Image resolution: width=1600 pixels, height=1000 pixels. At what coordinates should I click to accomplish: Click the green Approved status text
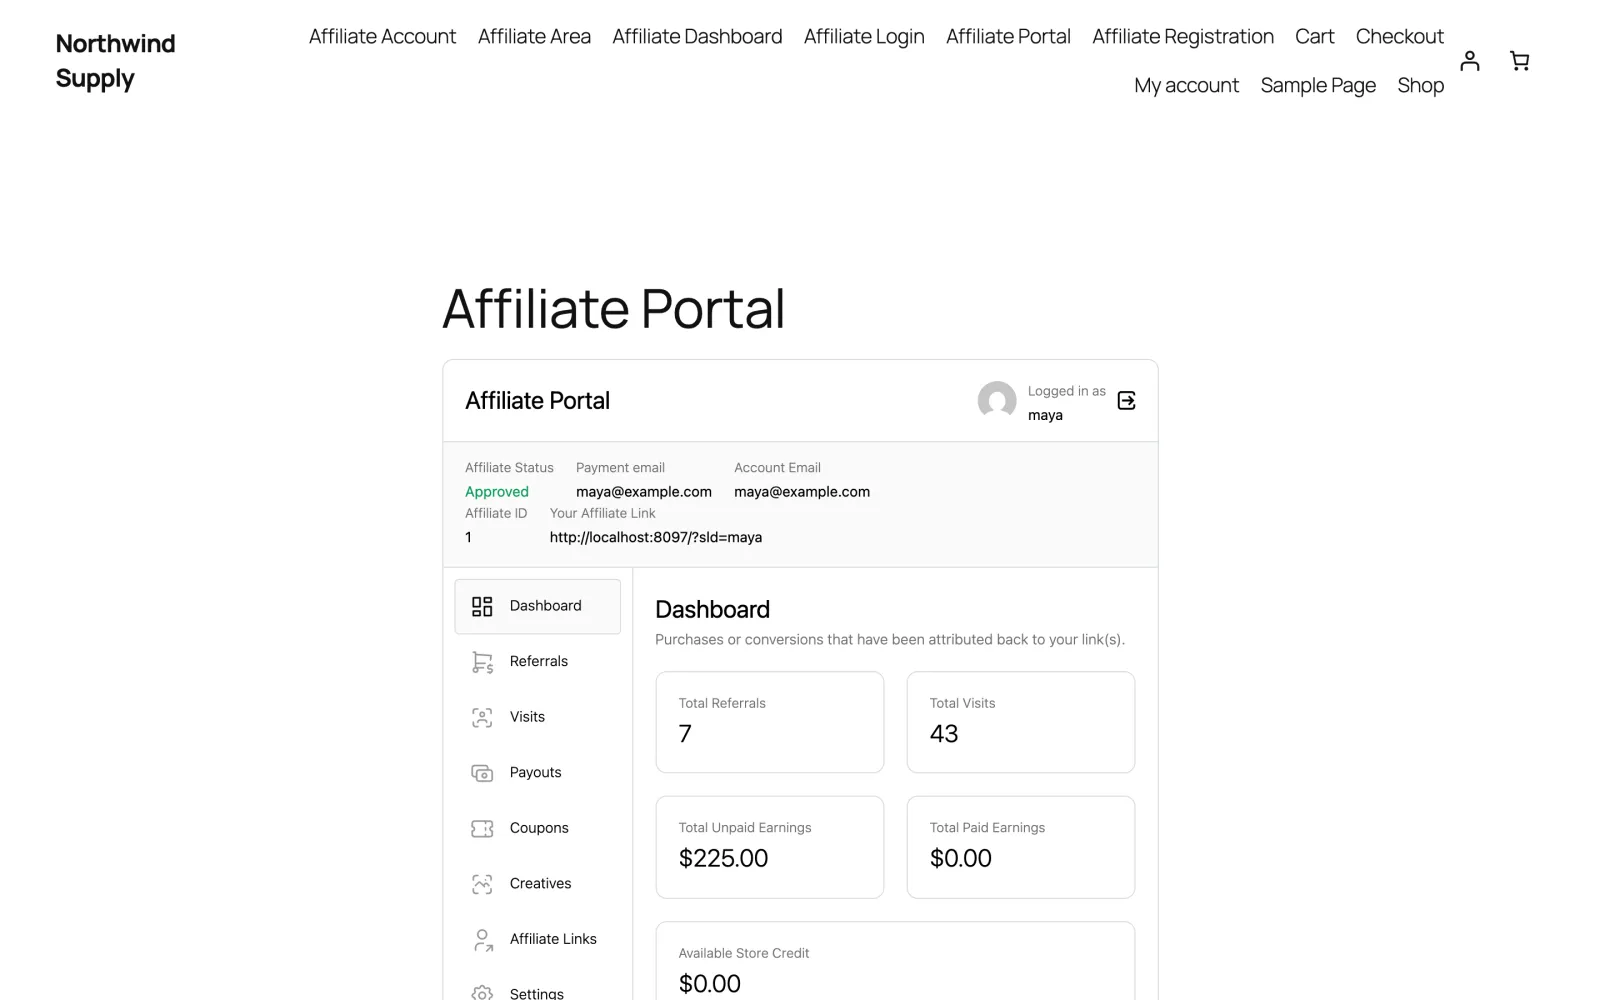pyautogui.click(x=497, y=491)
